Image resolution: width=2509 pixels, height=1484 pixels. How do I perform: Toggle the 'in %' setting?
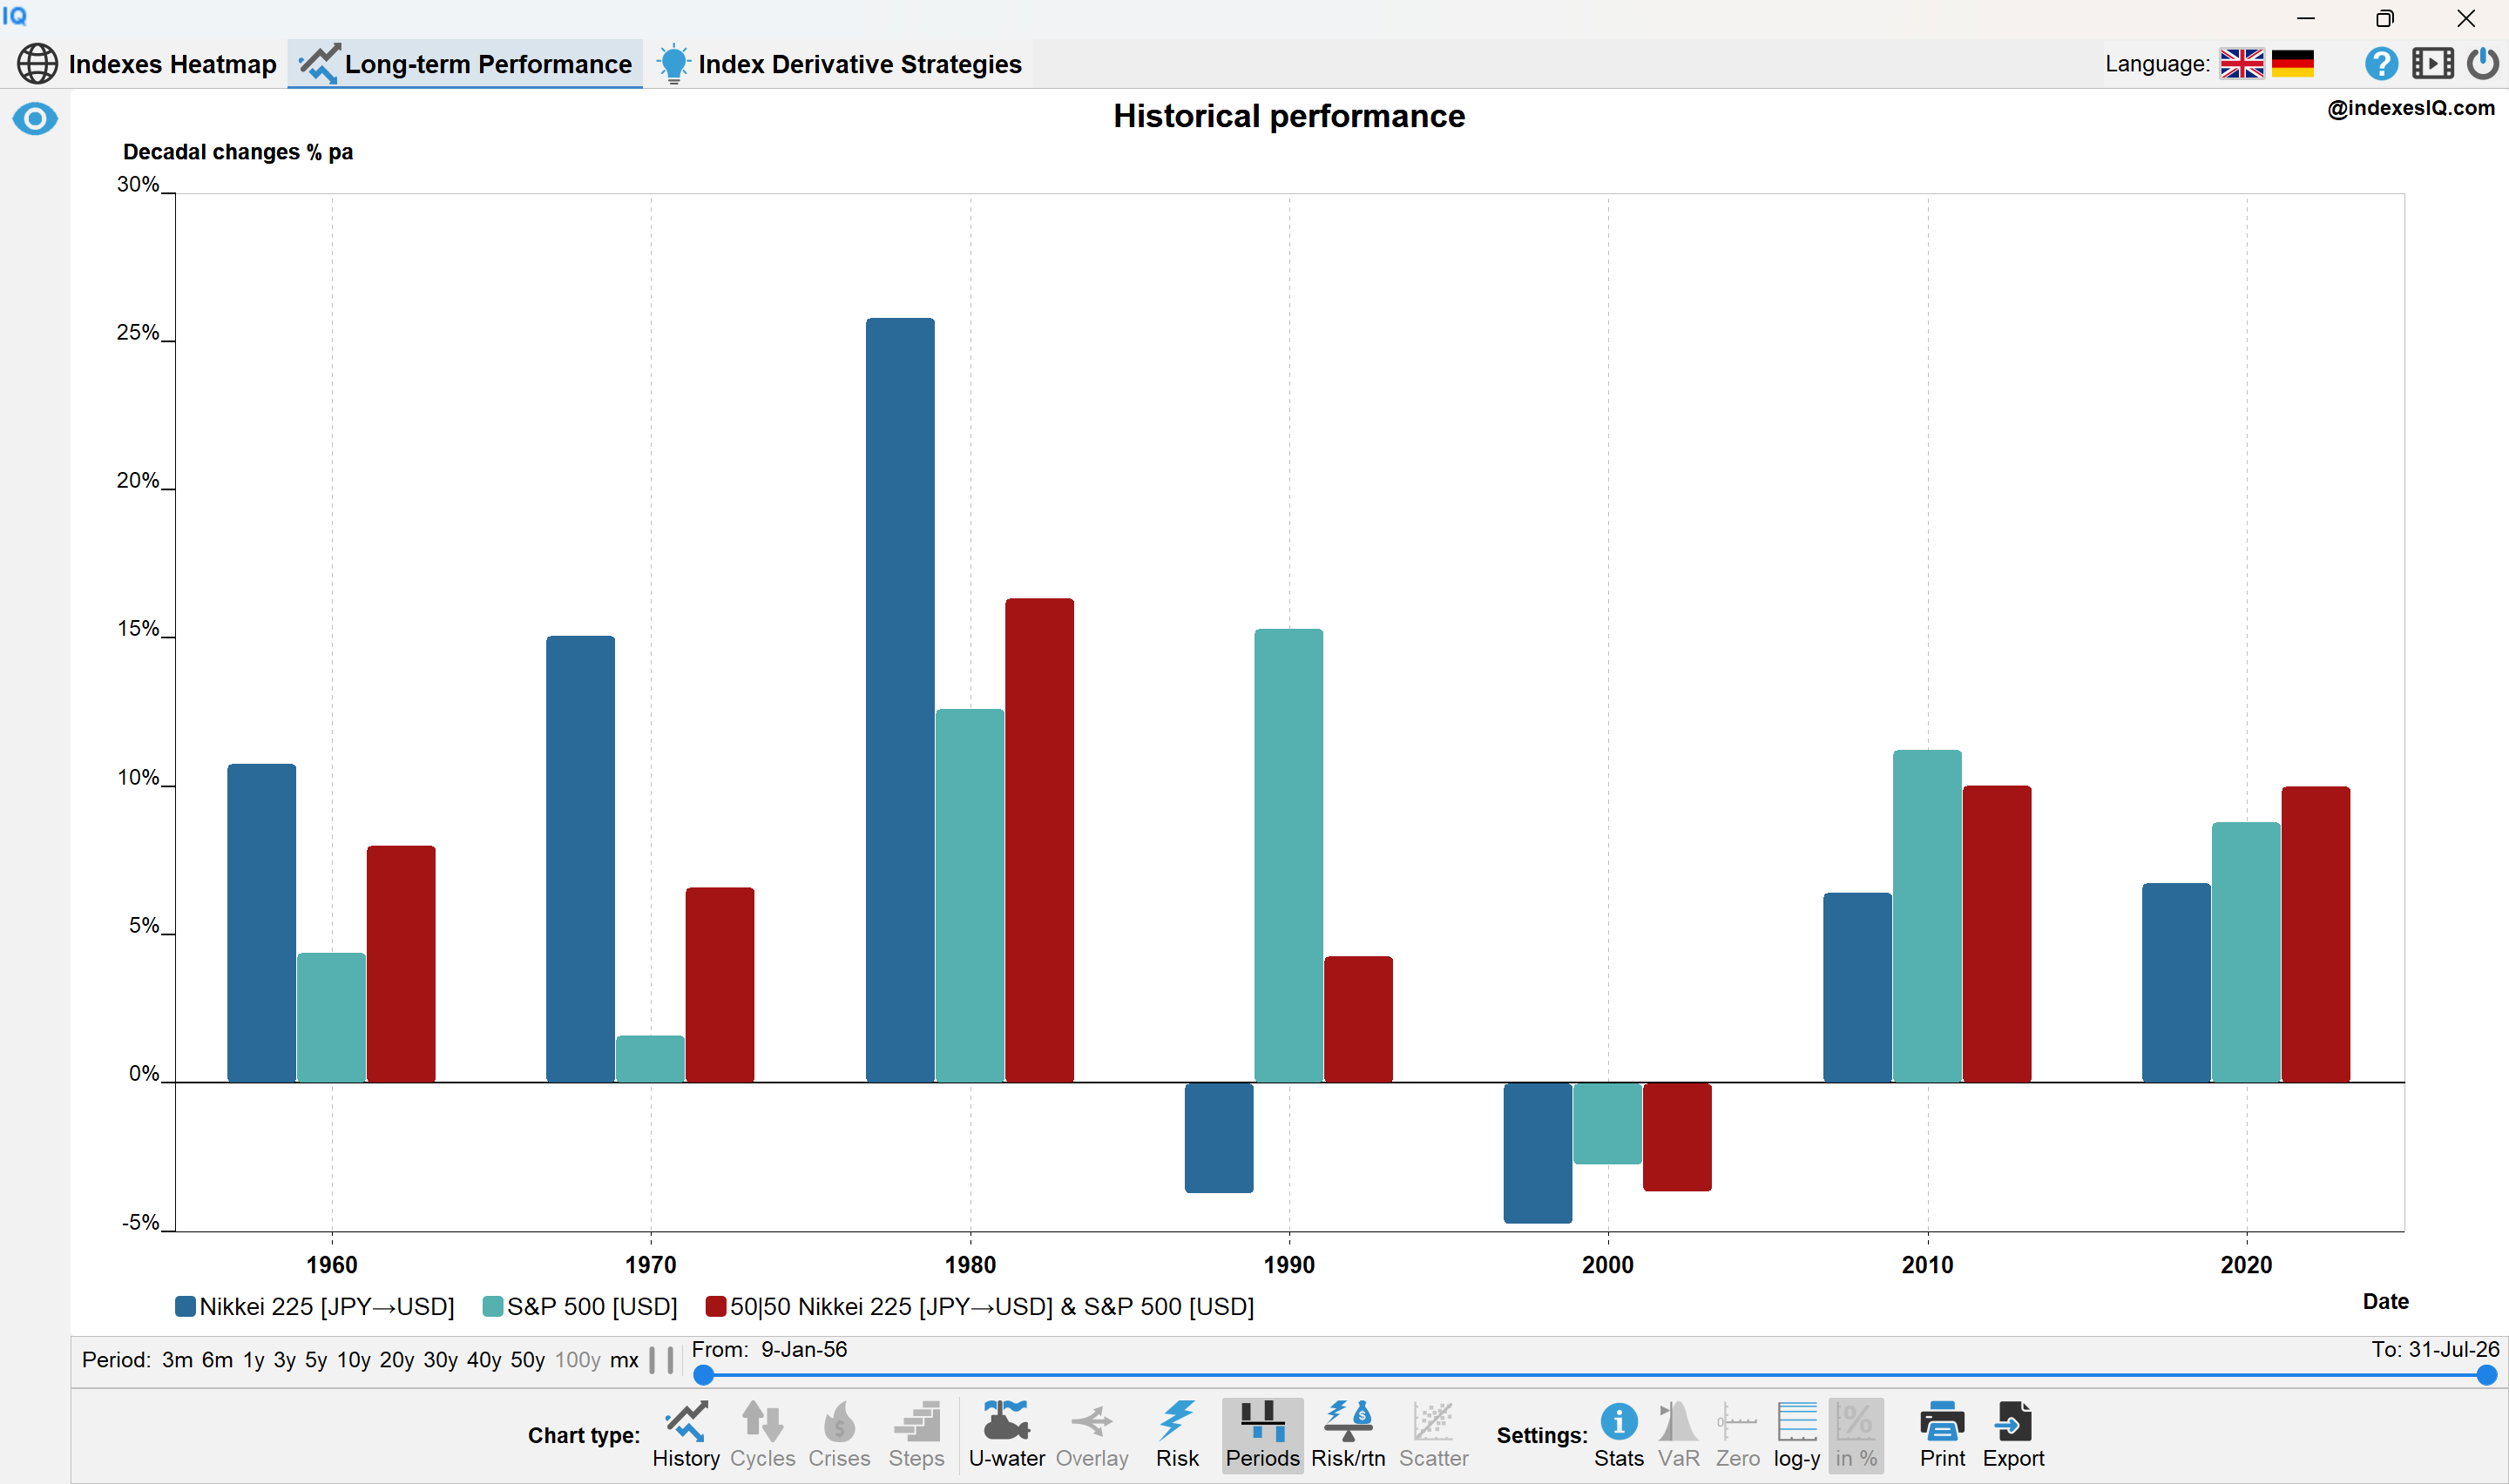[x=1856, y=1434]
